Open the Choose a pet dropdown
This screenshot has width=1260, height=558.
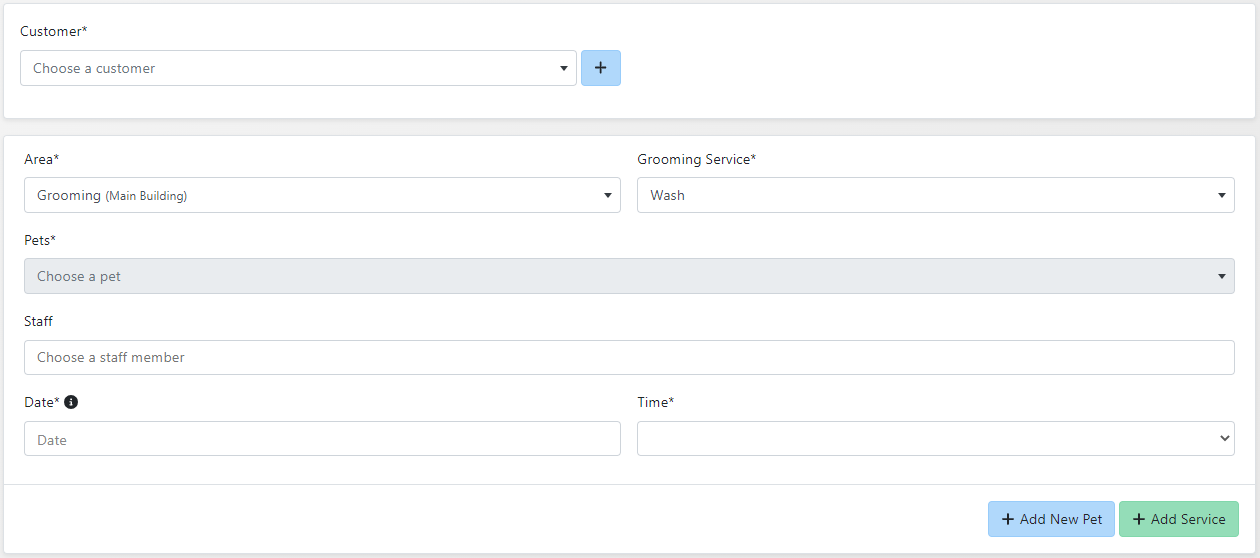pos(620,276)
